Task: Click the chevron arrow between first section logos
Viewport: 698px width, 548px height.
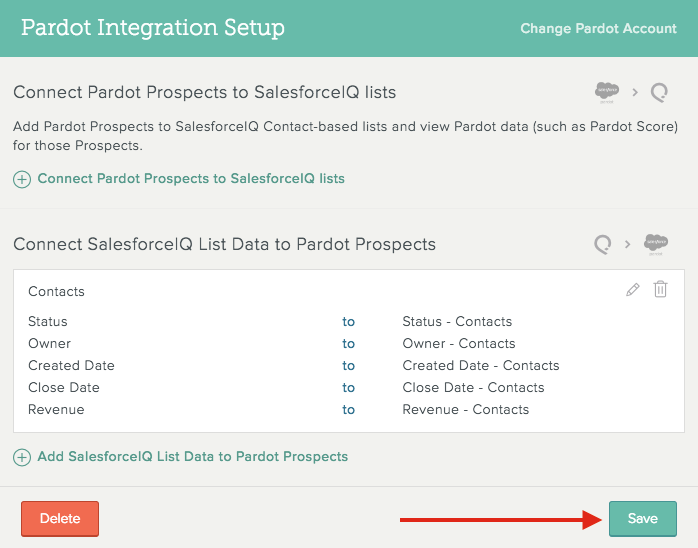Action: coord(635,93)
